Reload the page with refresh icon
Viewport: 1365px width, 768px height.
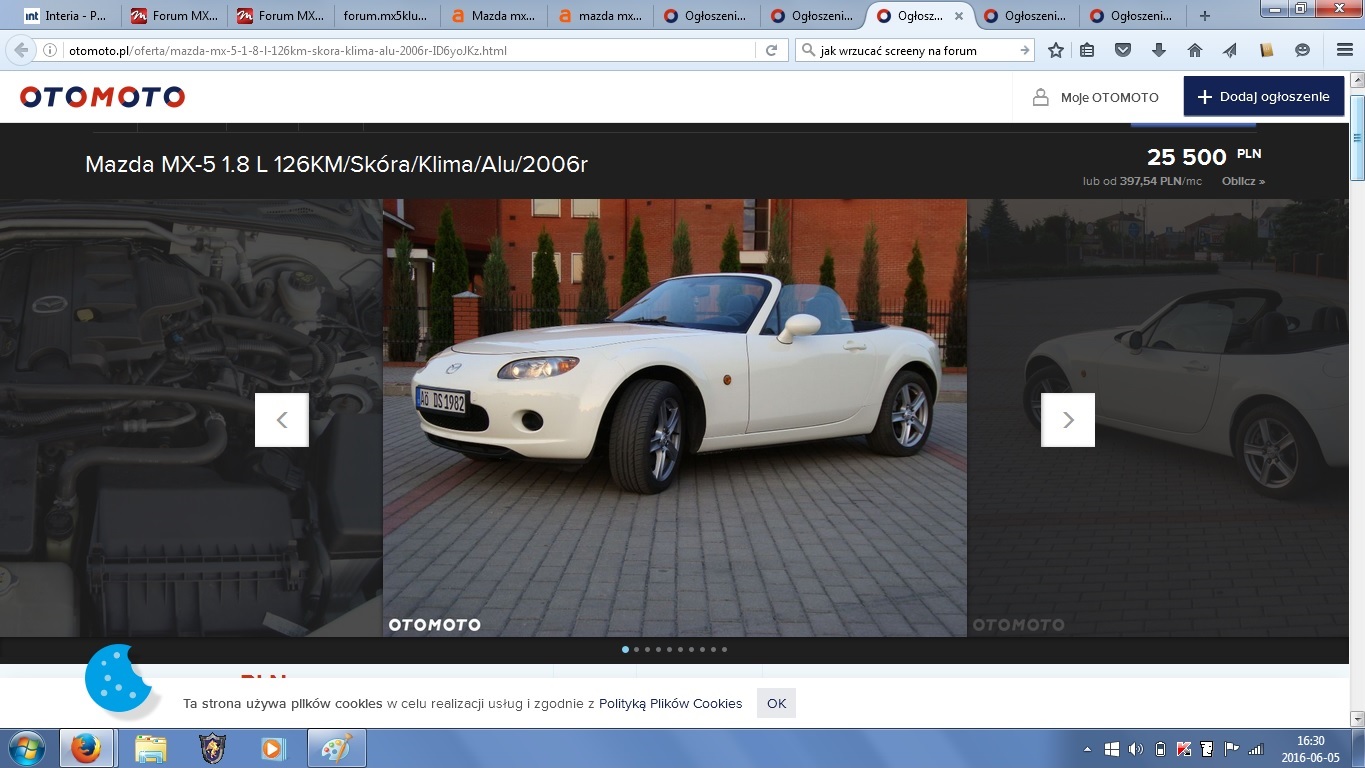pos(771,50)
